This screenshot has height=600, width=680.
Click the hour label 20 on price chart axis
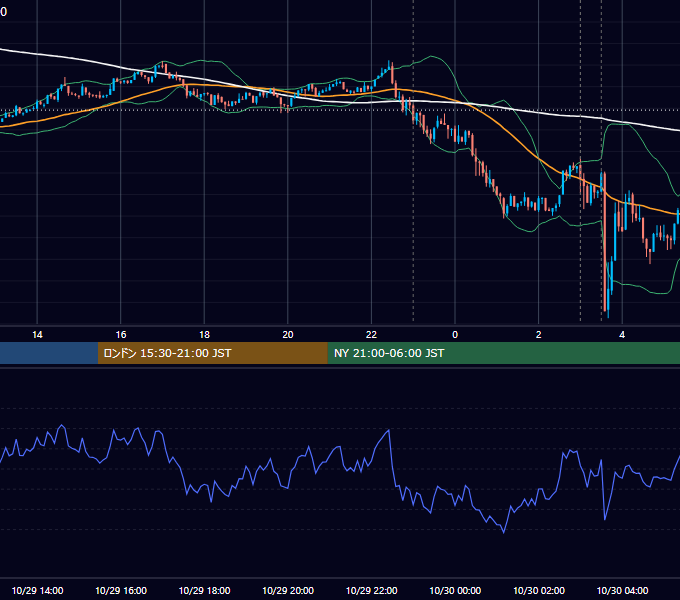coord(288,335)
